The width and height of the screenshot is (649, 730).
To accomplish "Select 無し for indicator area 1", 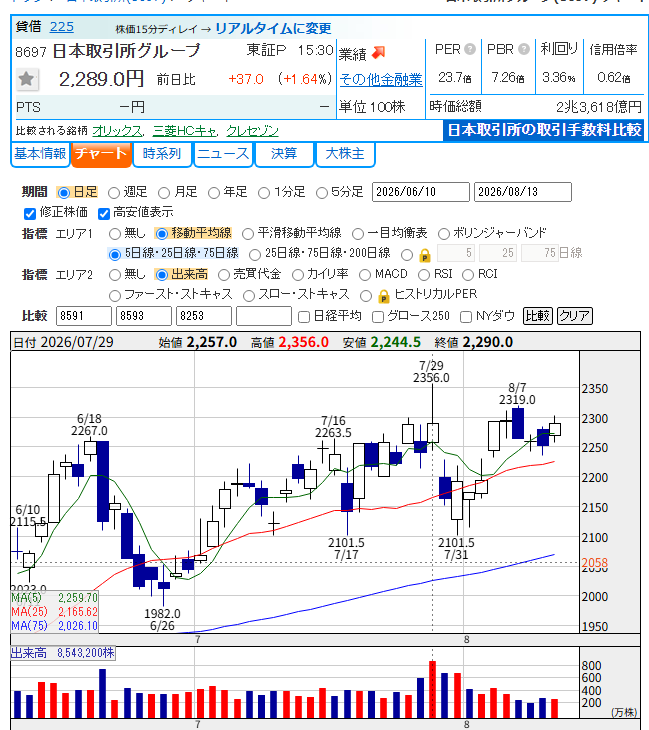I will 115,234.
